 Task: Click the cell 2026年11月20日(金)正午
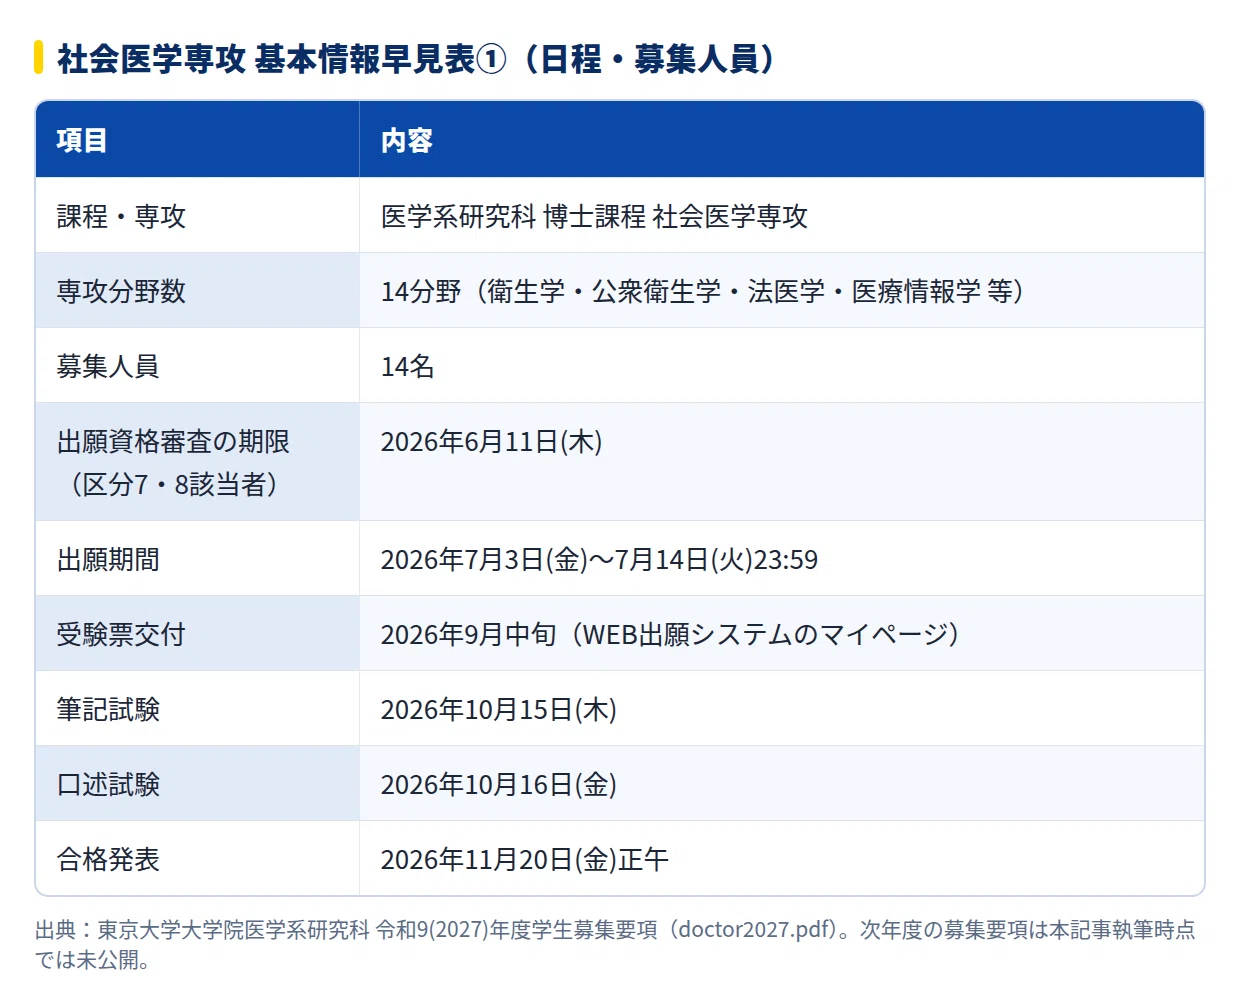coord(782,859)
